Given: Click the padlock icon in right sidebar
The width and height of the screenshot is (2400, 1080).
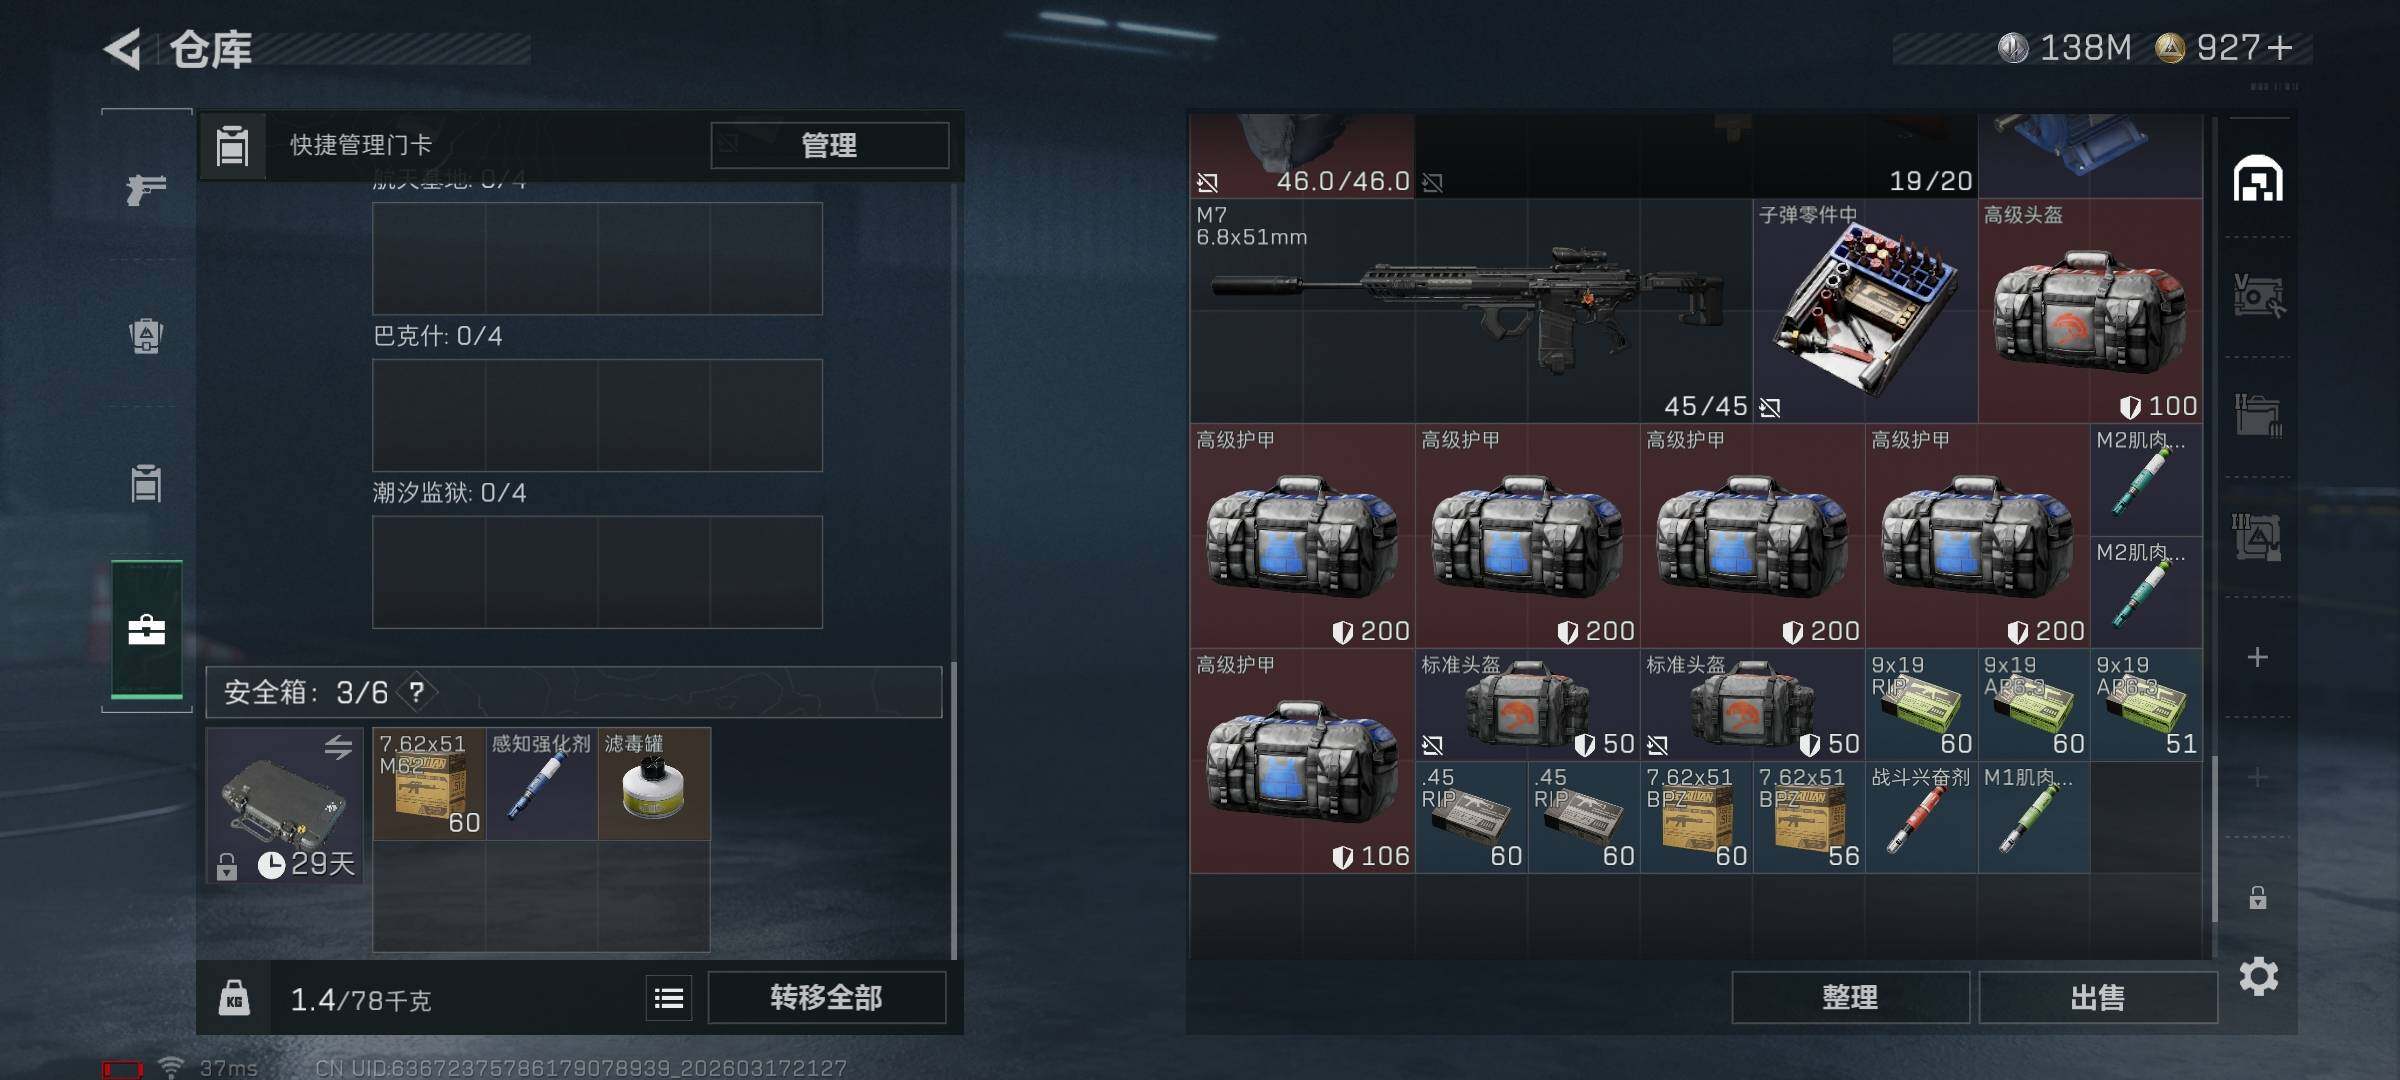Looking at the screenshot, I should coord(2258,897).
